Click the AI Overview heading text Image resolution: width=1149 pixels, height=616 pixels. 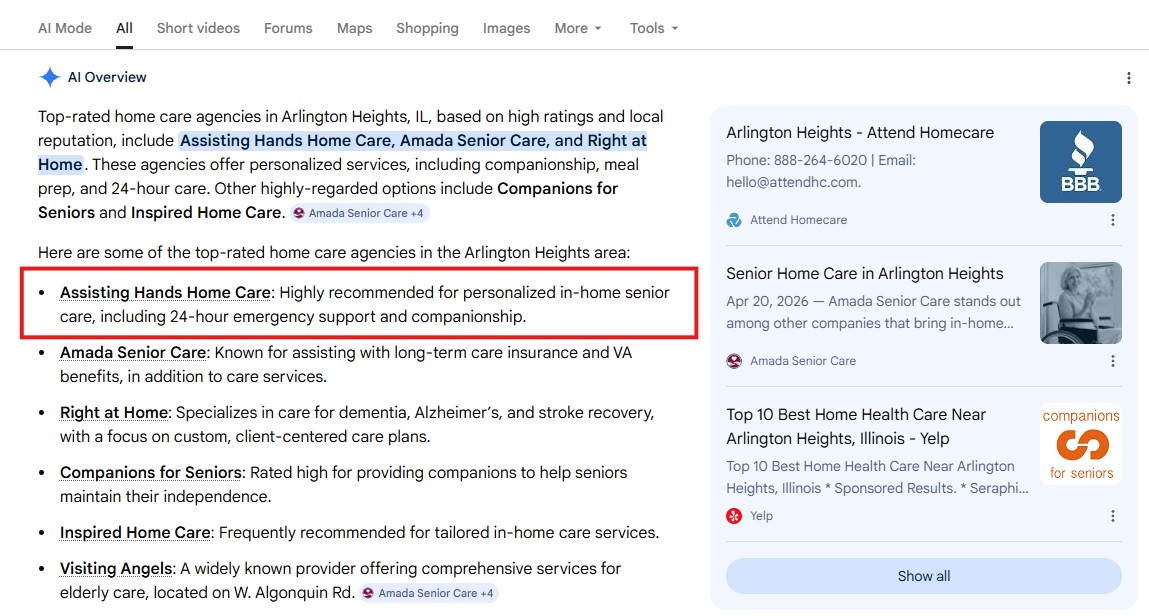[107, 77]
